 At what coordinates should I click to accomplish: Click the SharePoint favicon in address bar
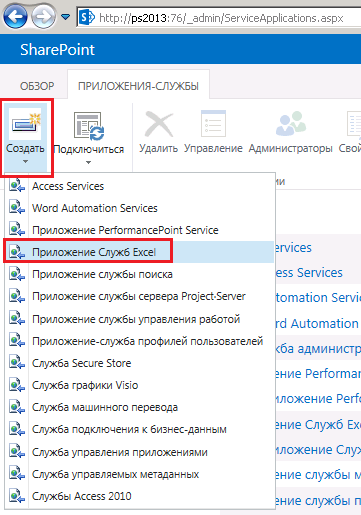(x=88, y=17)
